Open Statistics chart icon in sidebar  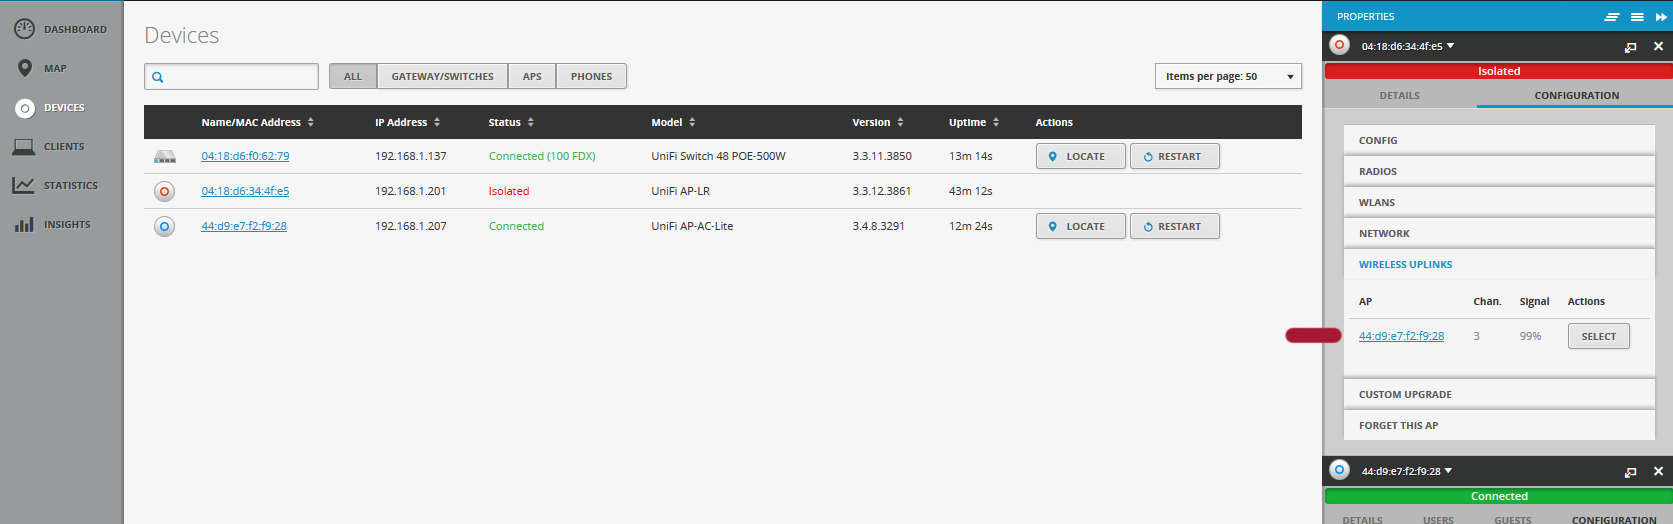[x=24, y=186]
